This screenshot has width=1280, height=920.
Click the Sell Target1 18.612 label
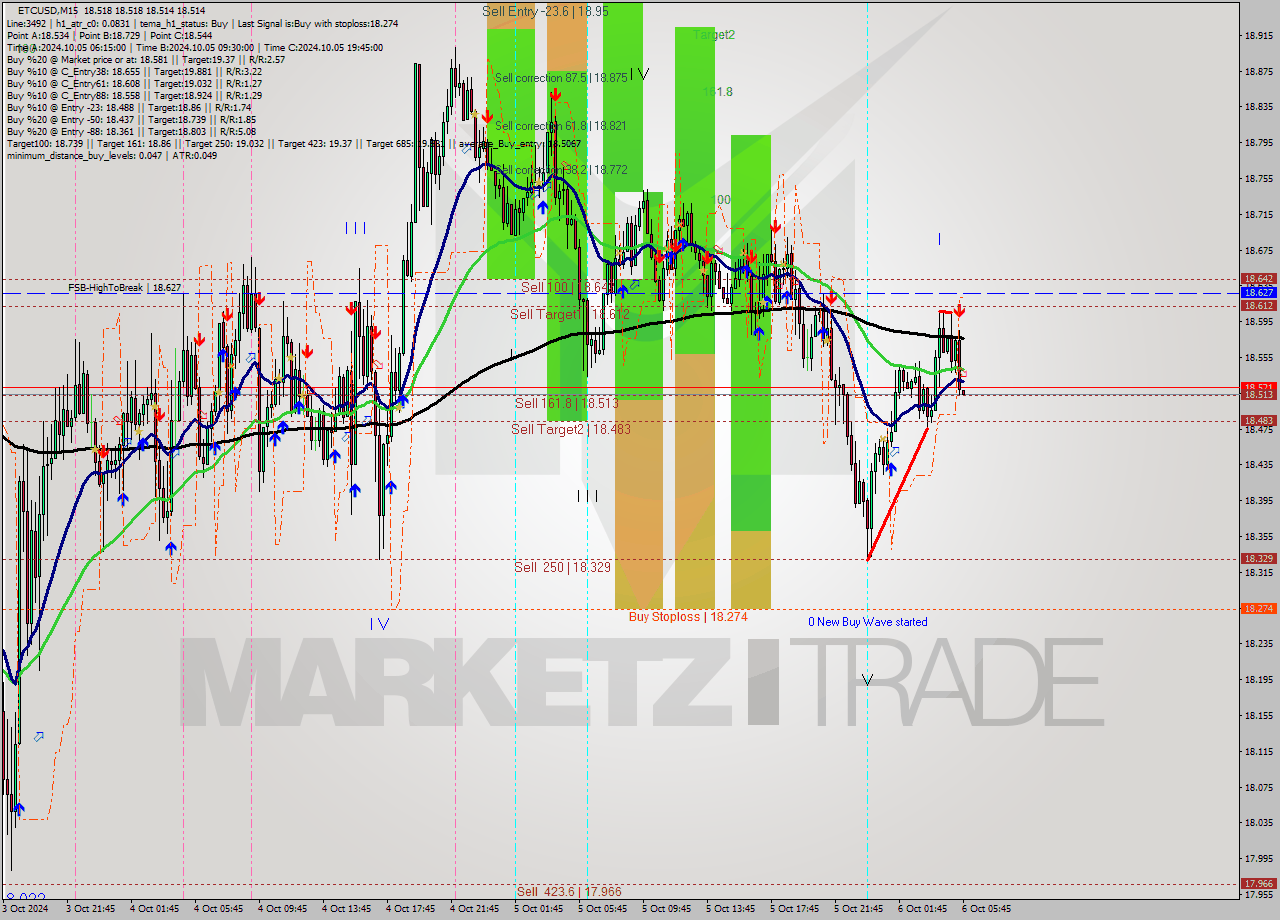click(570, 314)
